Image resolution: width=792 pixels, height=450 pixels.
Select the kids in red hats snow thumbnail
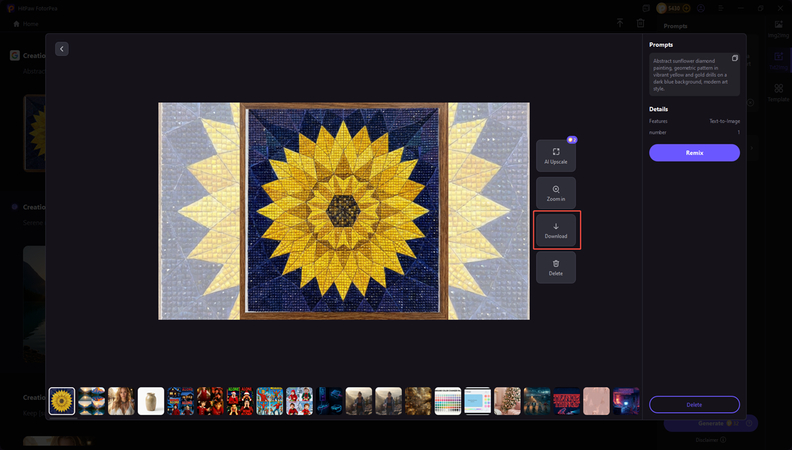[300, 401]
